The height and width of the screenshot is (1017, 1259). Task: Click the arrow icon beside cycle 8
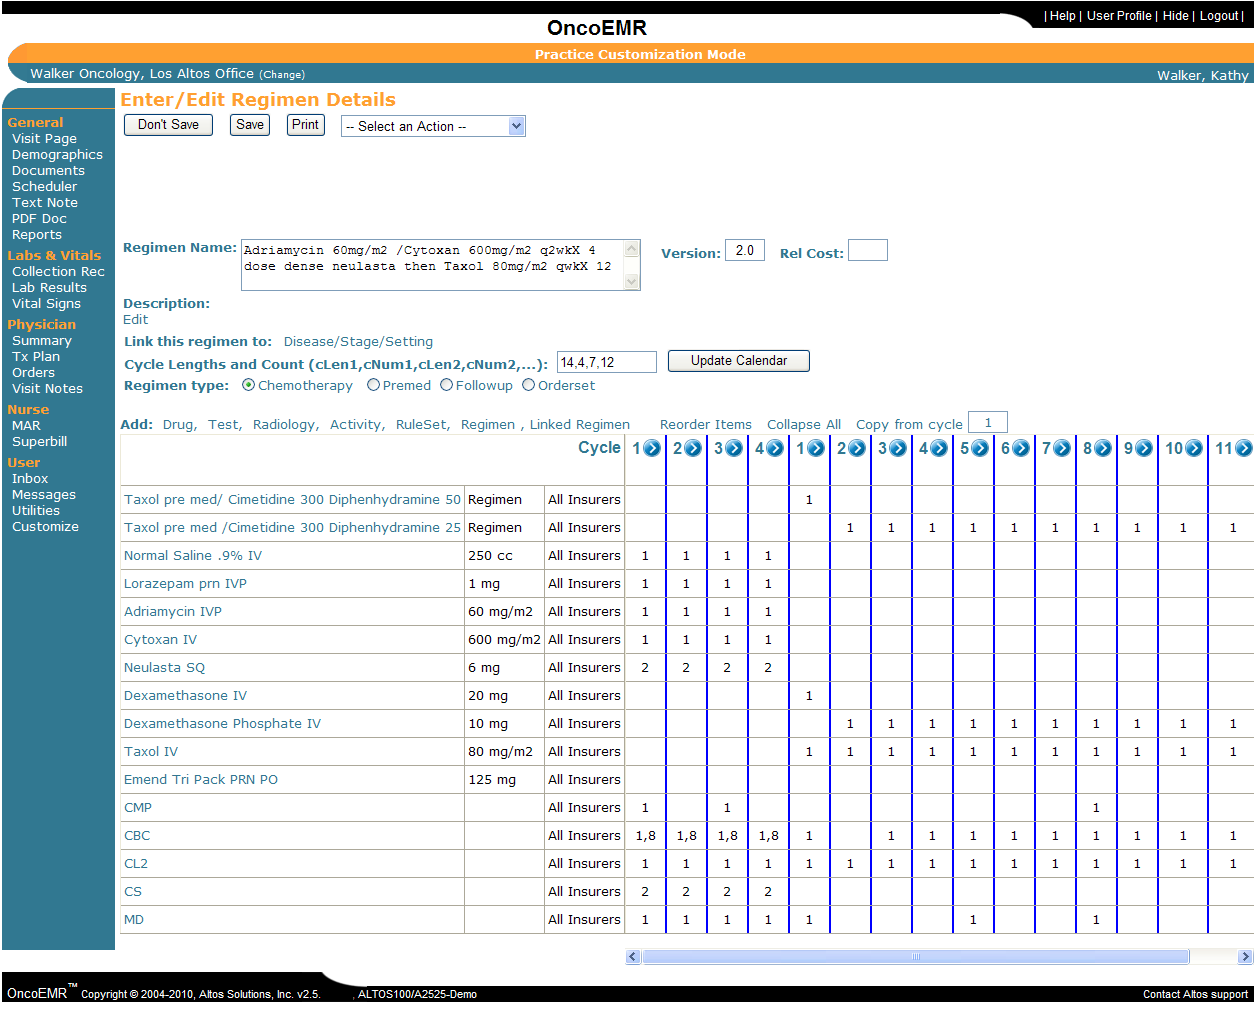[1103, 448]
